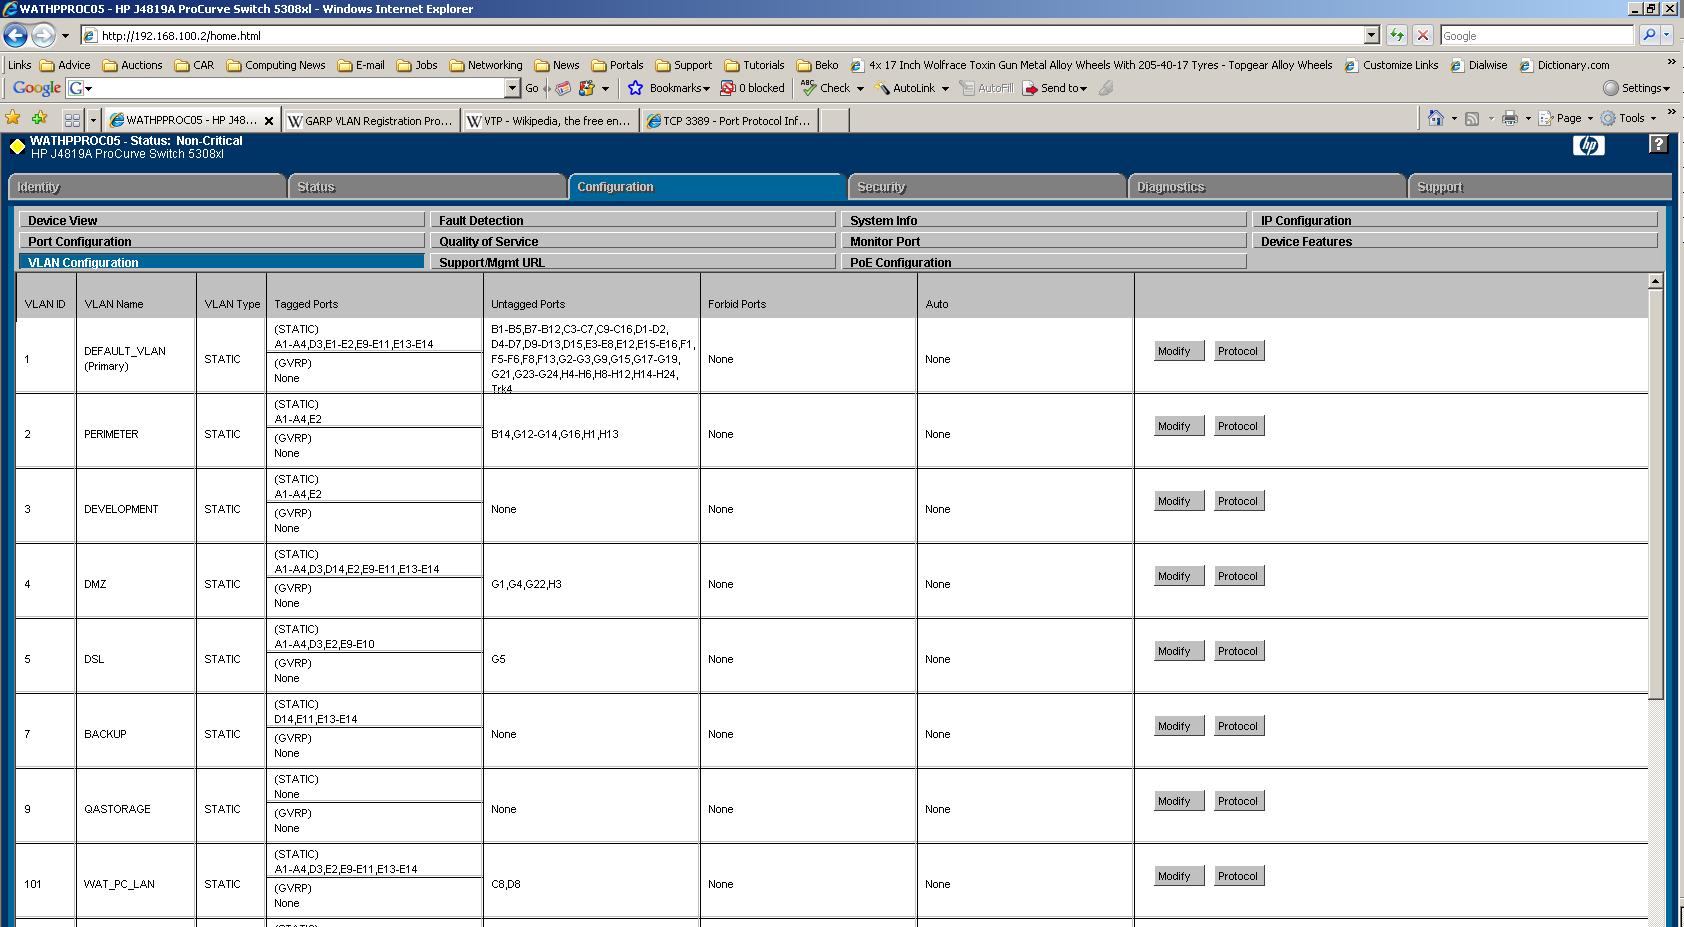Open the Networking favorites folder

pos(486,65)
